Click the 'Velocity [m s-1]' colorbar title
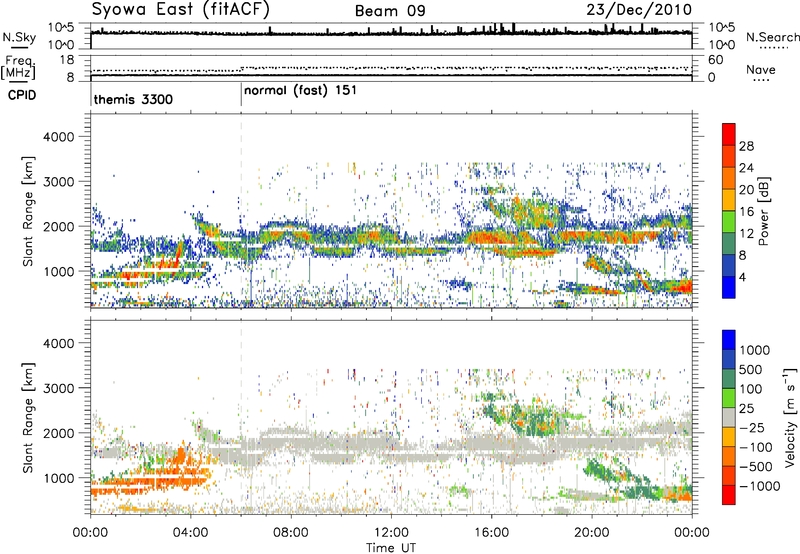 (x=790, y=417)
